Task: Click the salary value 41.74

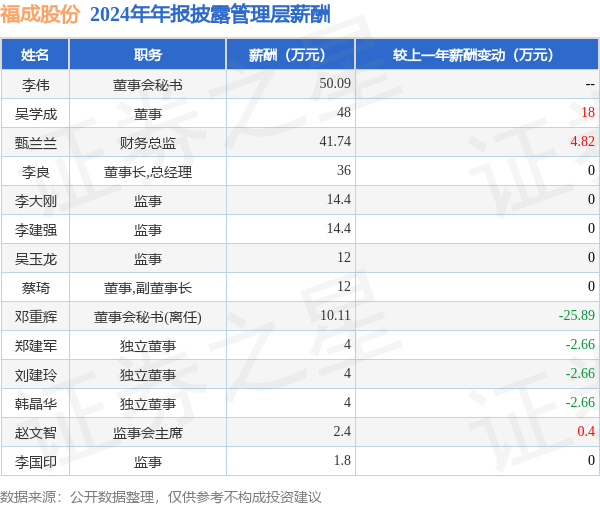Action: [x=335, y=141]
